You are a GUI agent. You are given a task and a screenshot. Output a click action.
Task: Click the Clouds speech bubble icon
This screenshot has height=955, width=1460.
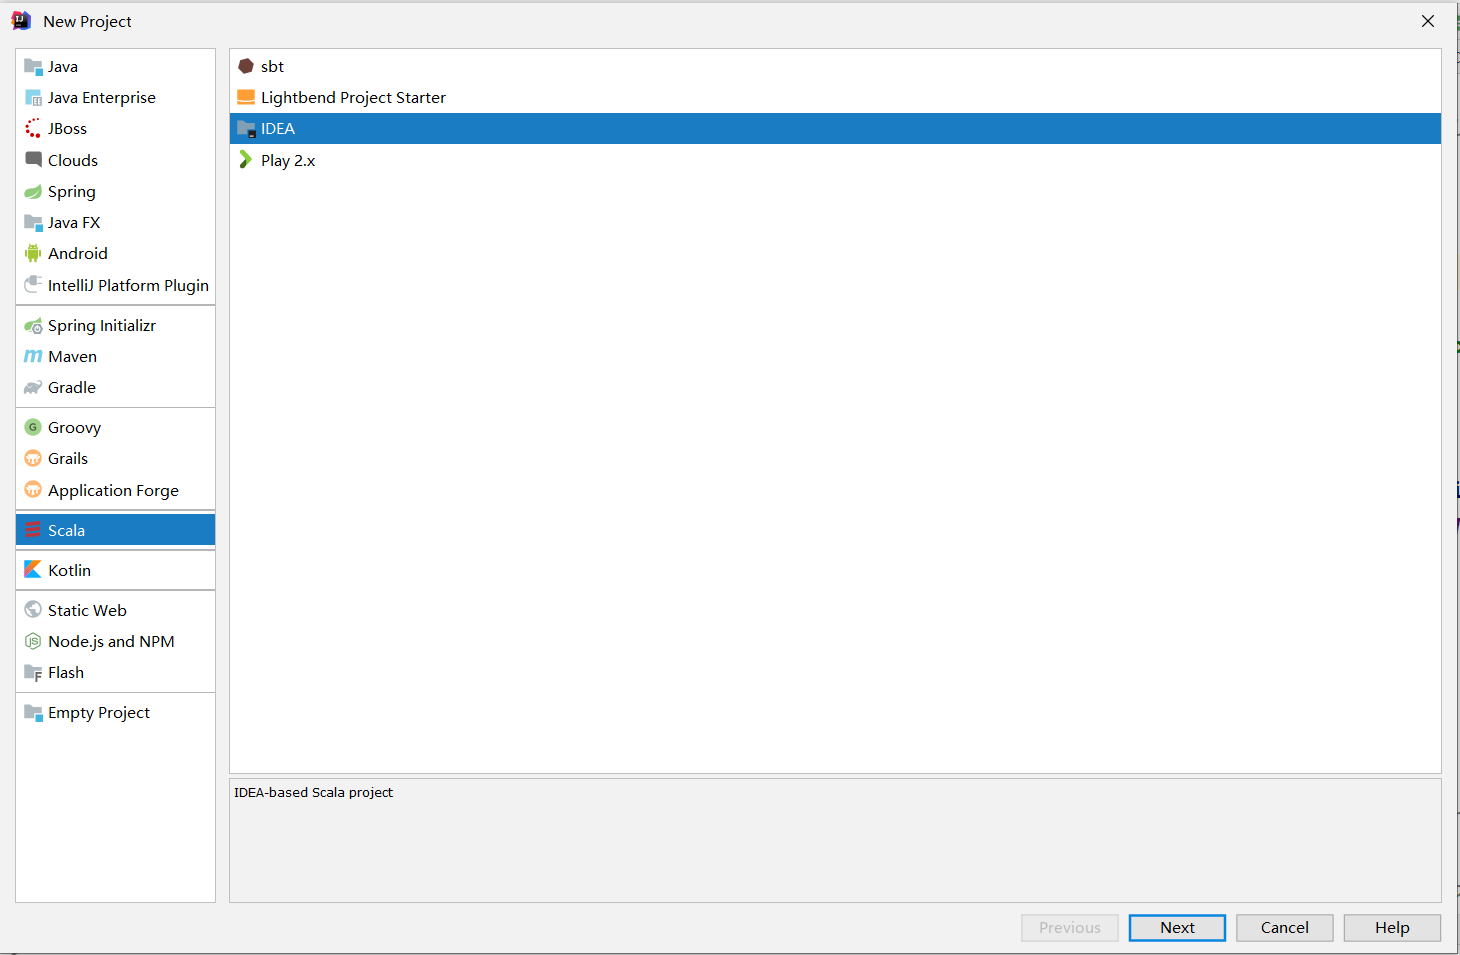point(33,160)
